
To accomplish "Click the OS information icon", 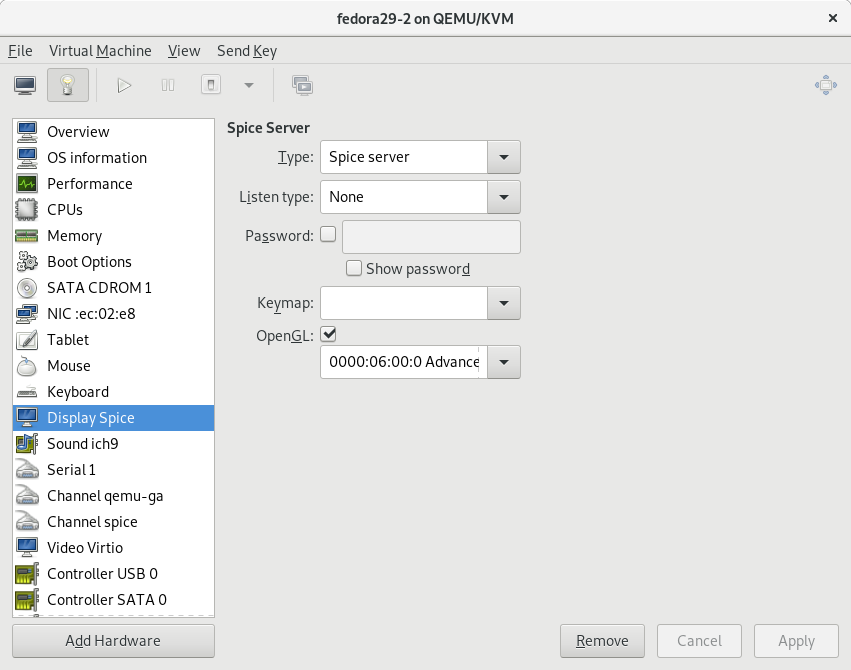I will 27,158.
